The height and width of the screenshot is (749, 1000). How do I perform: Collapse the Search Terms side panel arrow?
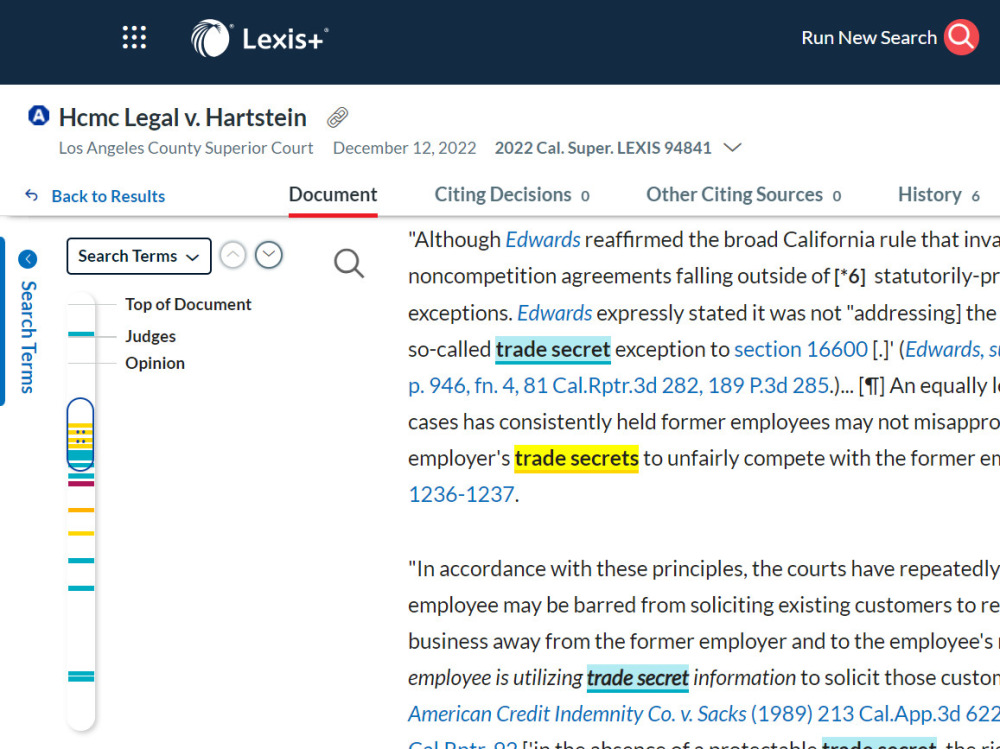pyautogui.click(x=27, y=259)
